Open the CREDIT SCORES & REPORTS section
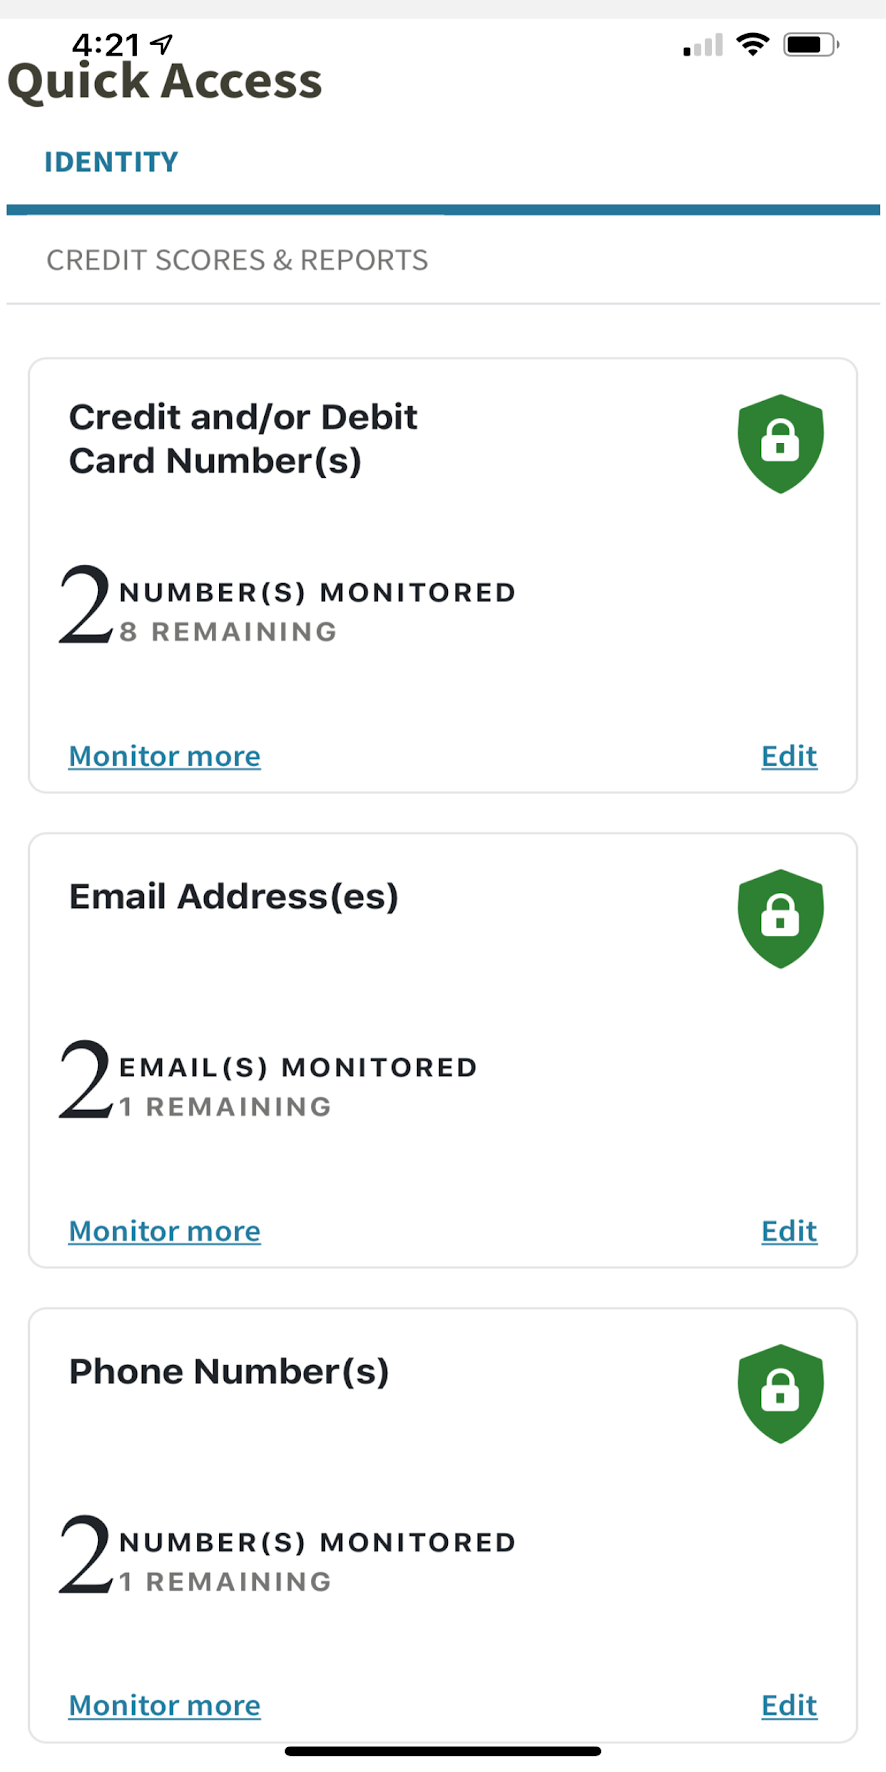The image size is (886, 1772). pyautogui.click(x=237, y=259)
